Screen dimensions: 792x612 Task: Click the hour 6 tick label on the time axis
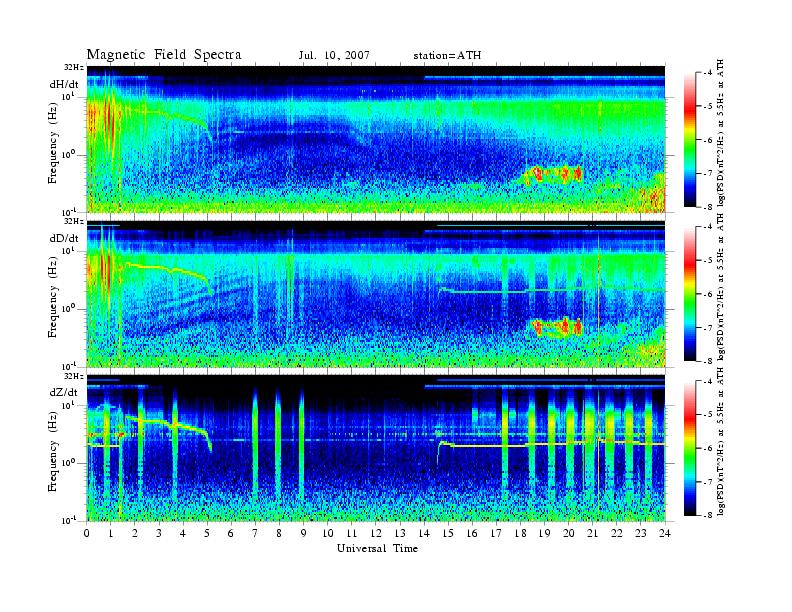[x=231, y=533]
